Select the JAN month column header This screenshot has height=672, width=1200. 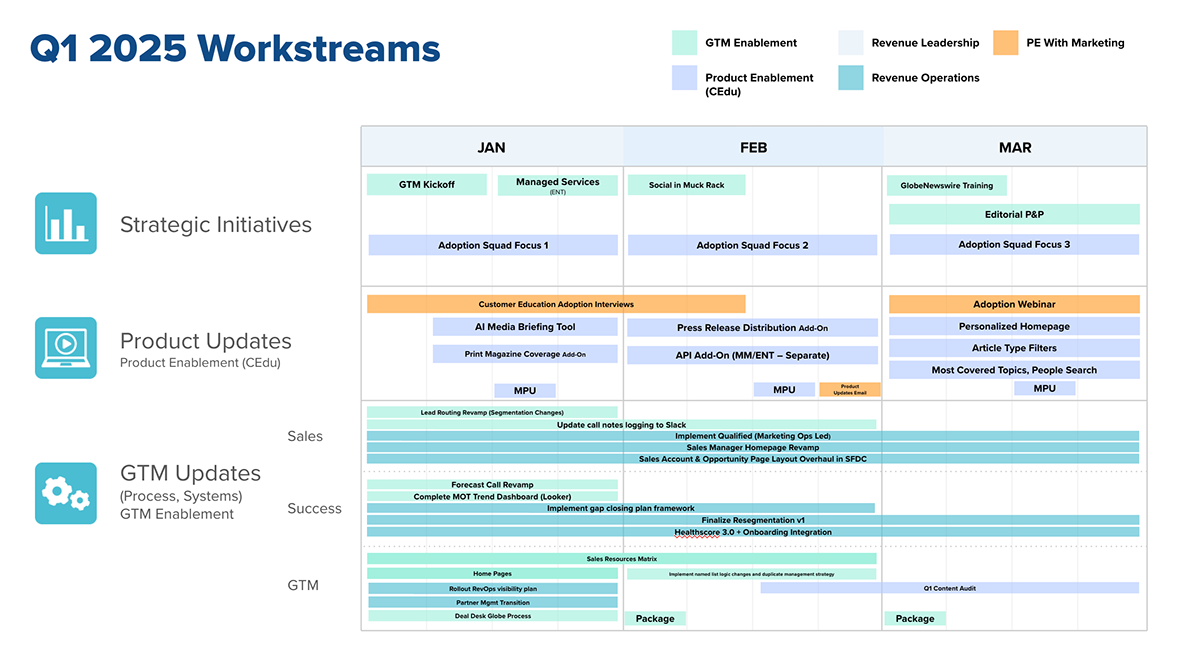[x=491, y=147]
